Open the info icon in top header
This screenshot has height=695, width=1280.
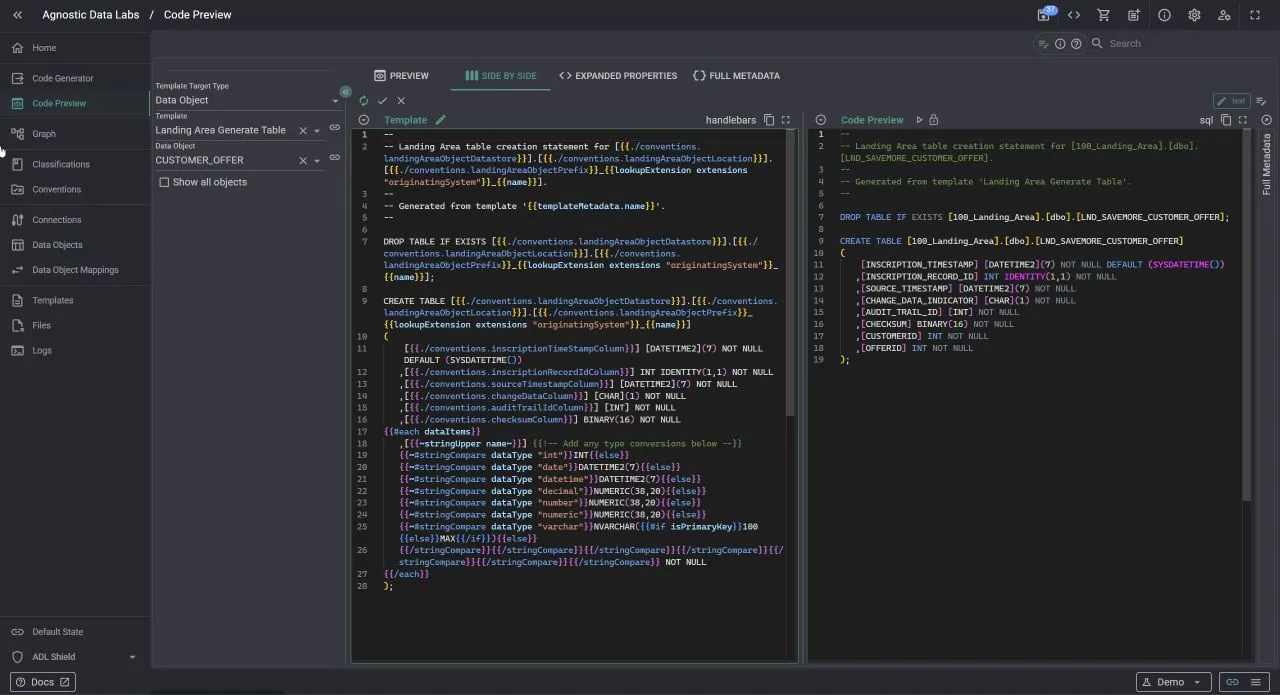tap(1164, 15)
